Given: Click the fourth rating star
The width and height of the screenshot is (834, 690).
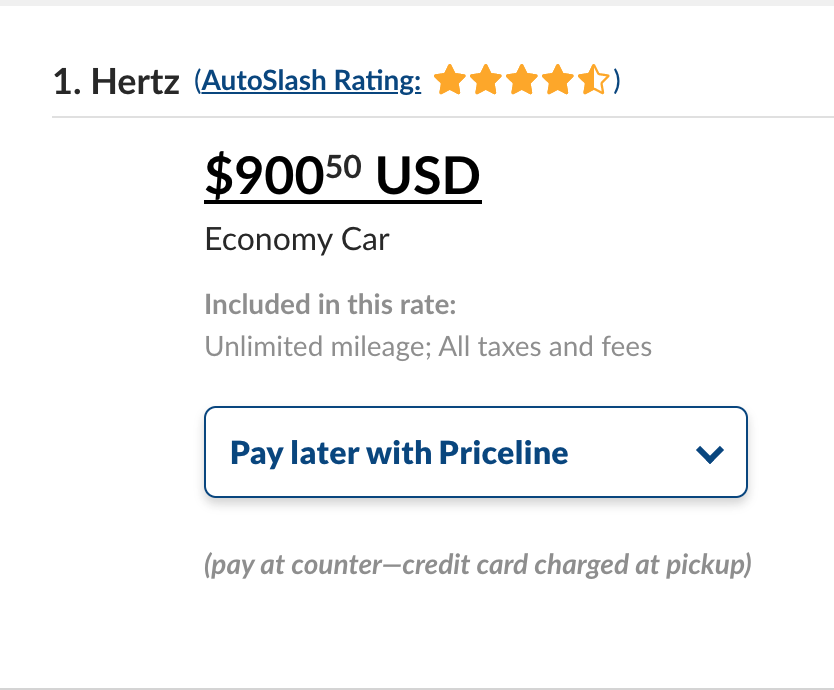Looking at the screenshot, I should [x=557, y=80].
